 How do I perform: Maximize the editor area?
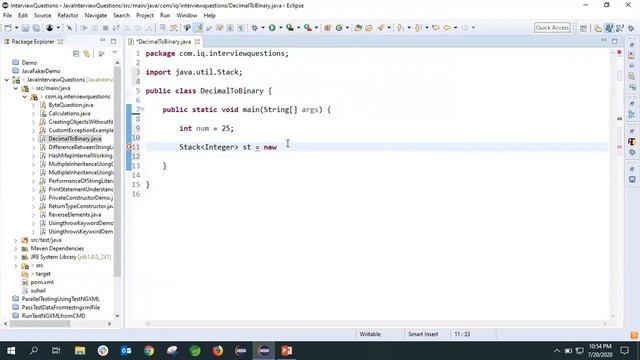(x=615, y=41)
